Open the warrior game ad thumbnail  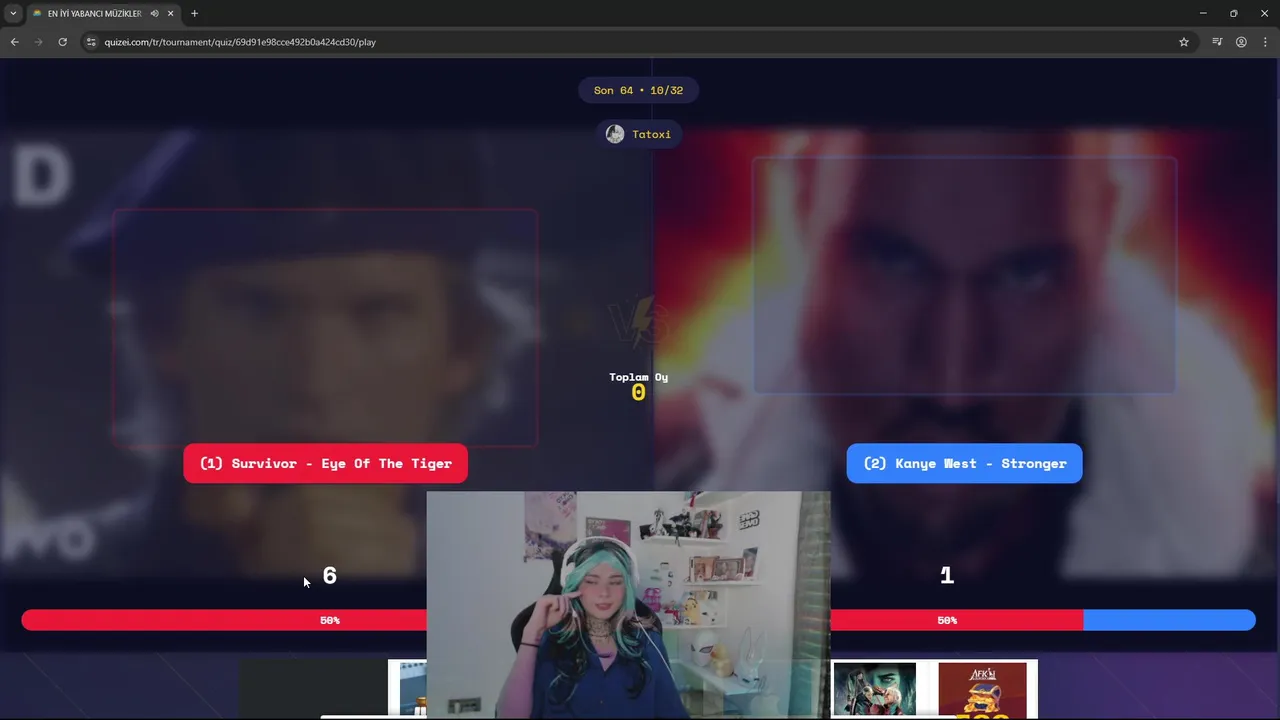coord(874,689)
